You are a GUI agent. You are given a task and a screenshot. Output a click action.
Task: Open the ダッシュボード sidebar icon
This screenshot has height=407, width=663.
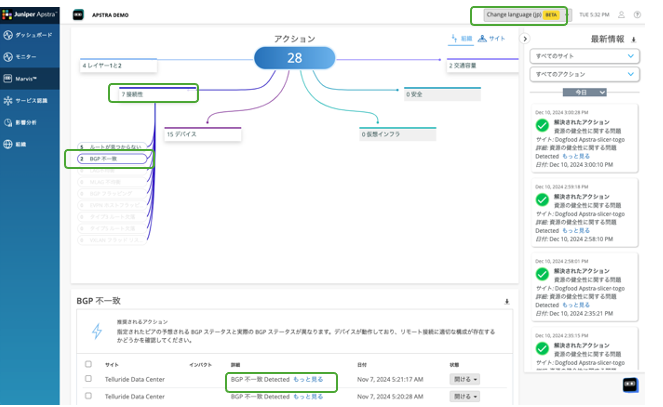point(9,35)
